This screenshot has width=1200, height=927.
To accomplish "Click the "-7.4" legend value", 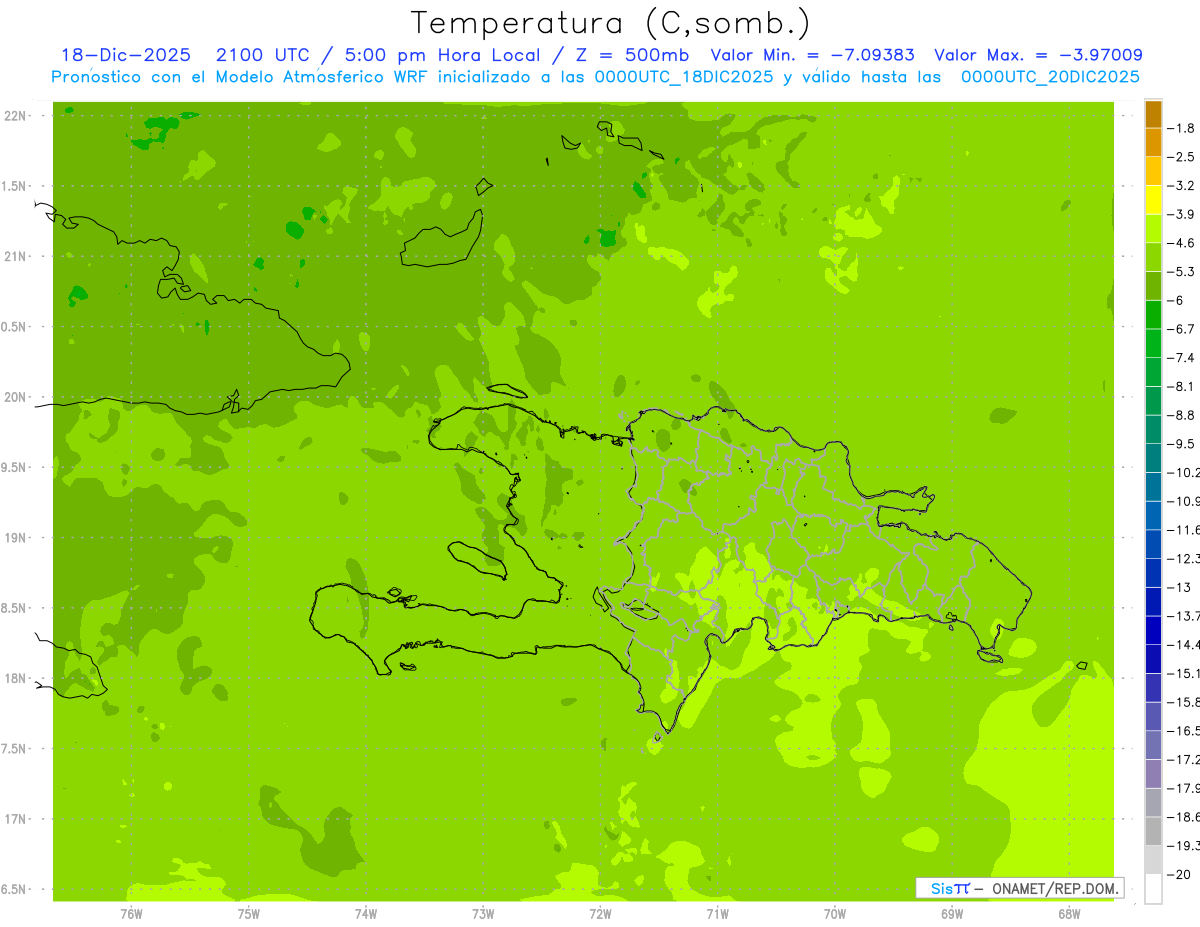I will click(1180, 357).
